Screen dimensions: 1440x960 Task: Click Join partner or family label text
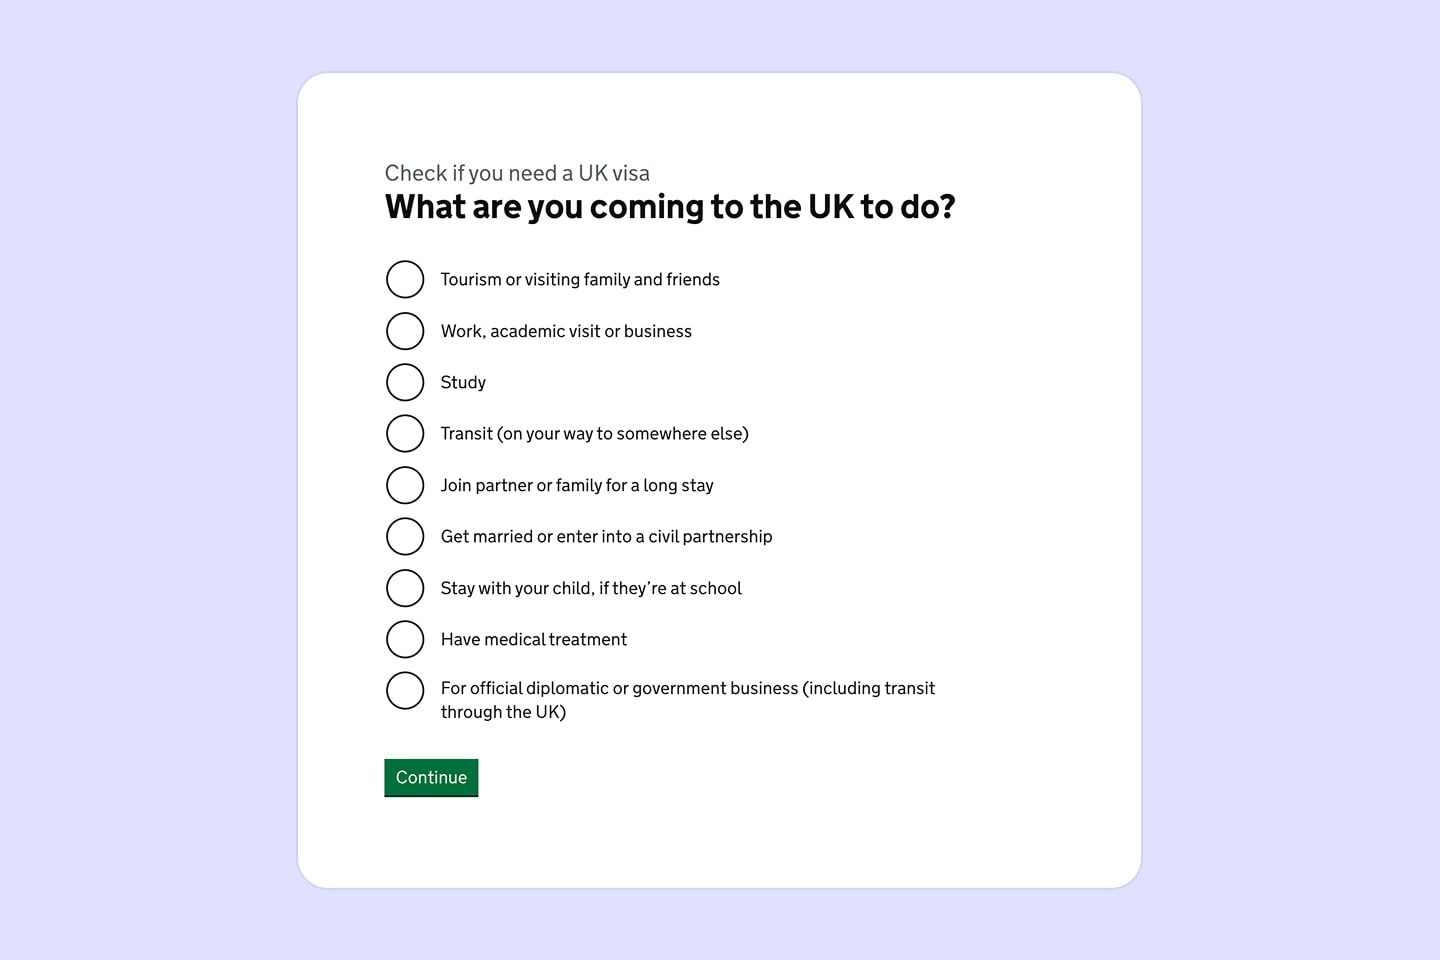click(x=577, y=484)
